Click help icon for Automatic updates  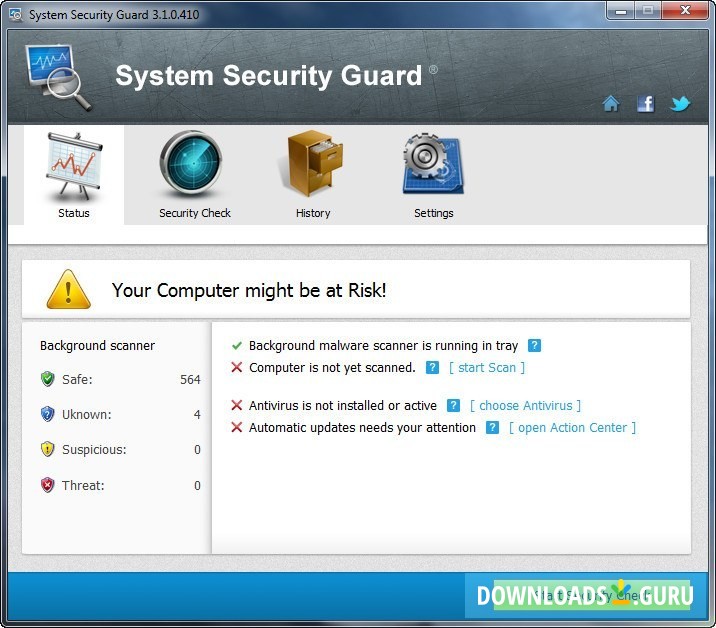pyautogui.click(x=492, y=427)
